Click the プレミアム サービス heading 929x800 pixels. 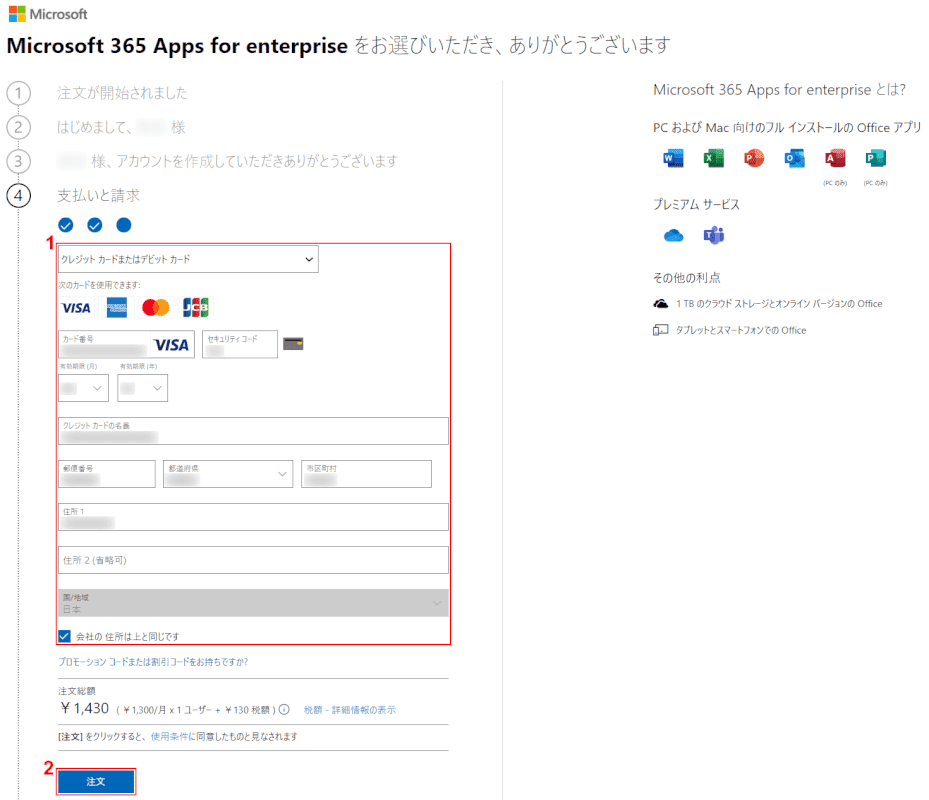[x=696, y=204]
